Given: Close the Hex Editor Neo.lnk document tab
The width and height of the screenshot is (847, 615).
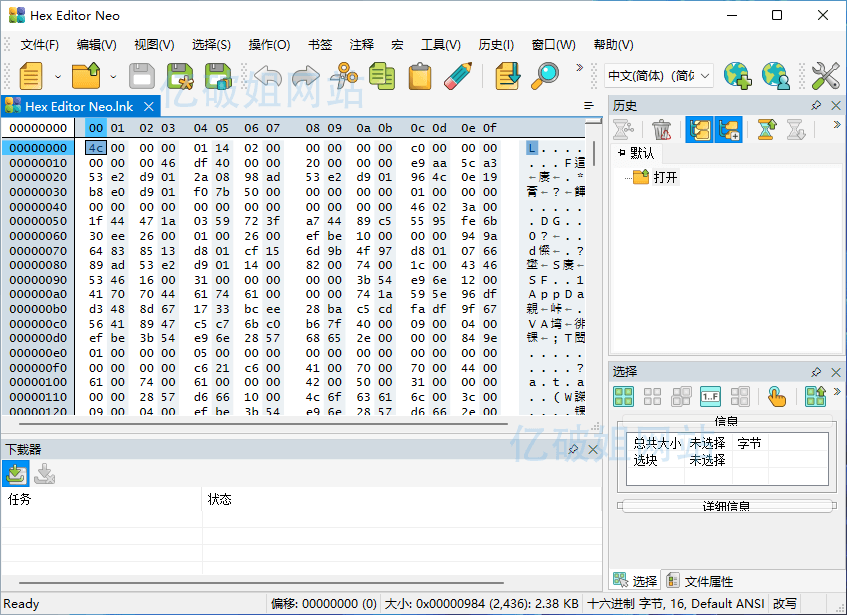Looking at the screenshot, I should [x=149, y=106].
